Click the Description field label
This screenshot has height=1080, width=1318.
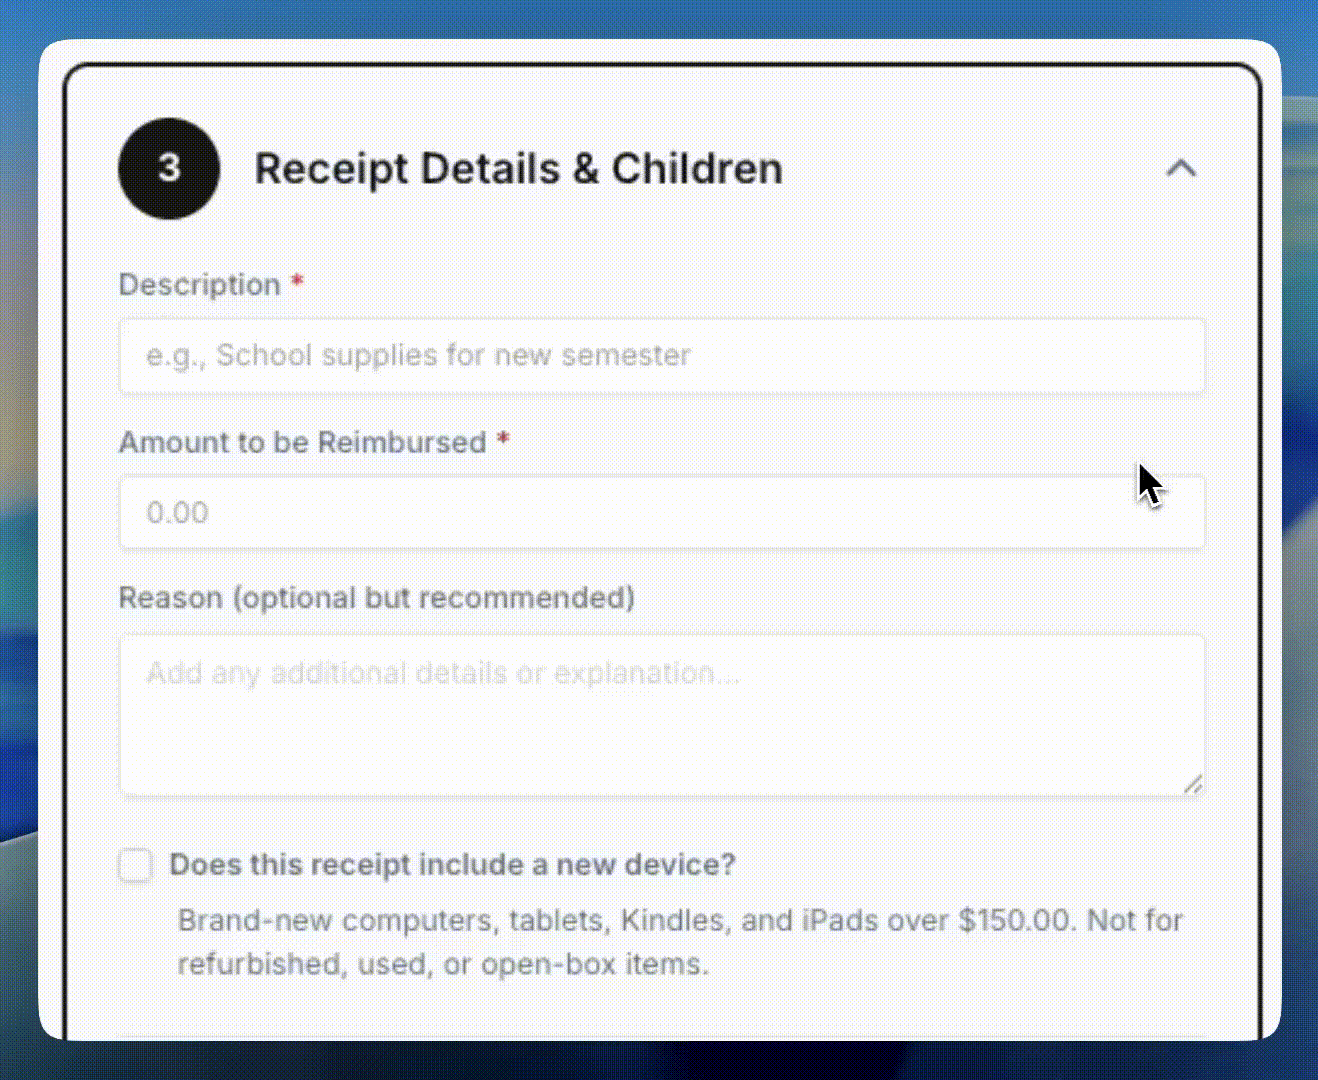[x=200, y=285]
